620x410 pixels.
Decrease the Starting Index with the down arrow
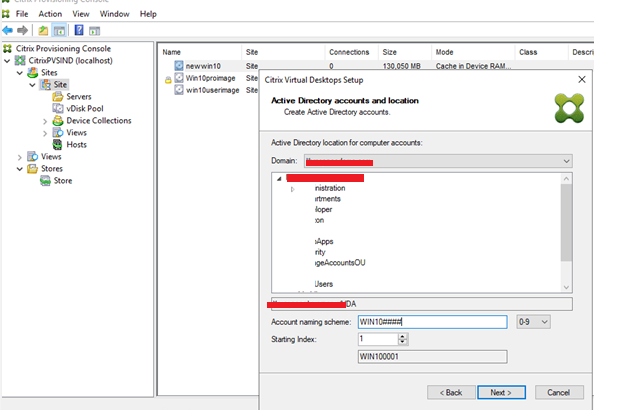click(403, 342)
